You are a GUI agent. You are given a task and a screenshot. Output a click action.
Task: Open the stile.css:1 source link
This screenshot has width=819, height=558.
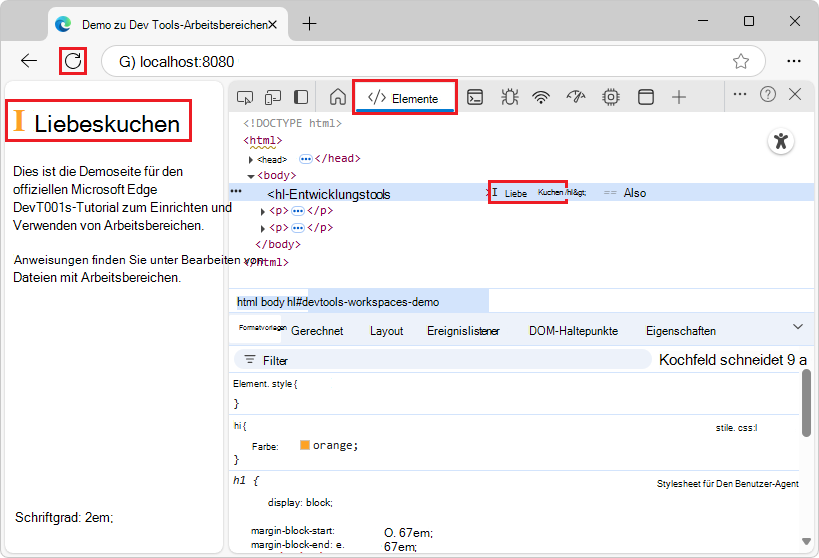pos(736,428)
